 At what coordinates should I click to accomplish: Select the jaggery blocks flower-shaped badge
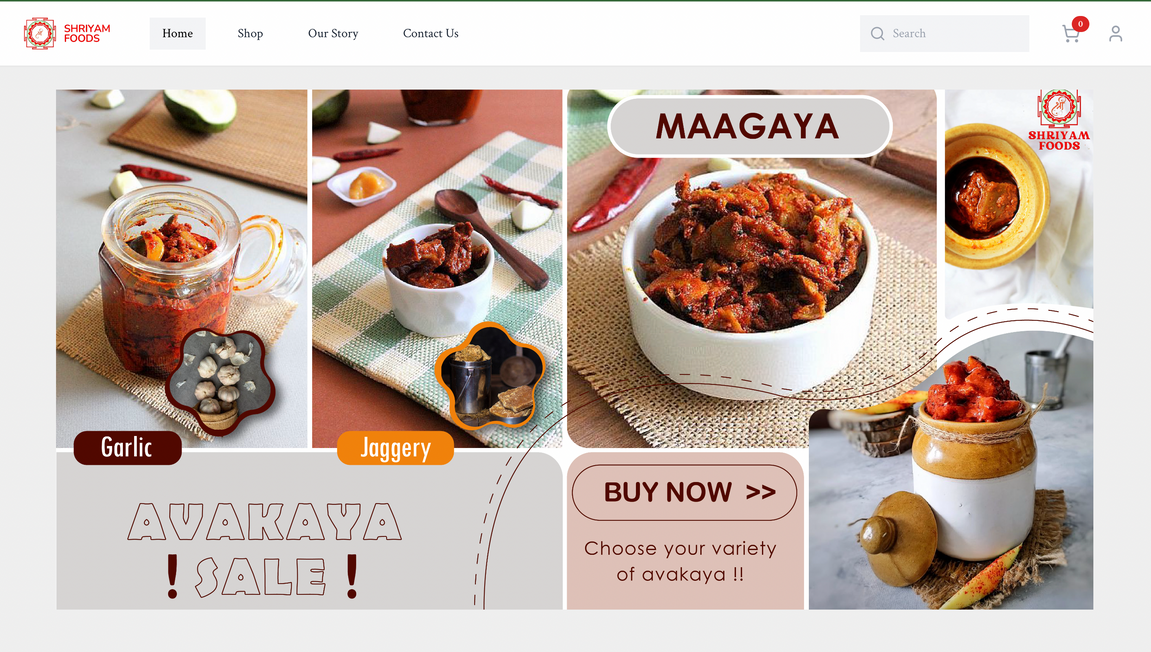point(490,376)
